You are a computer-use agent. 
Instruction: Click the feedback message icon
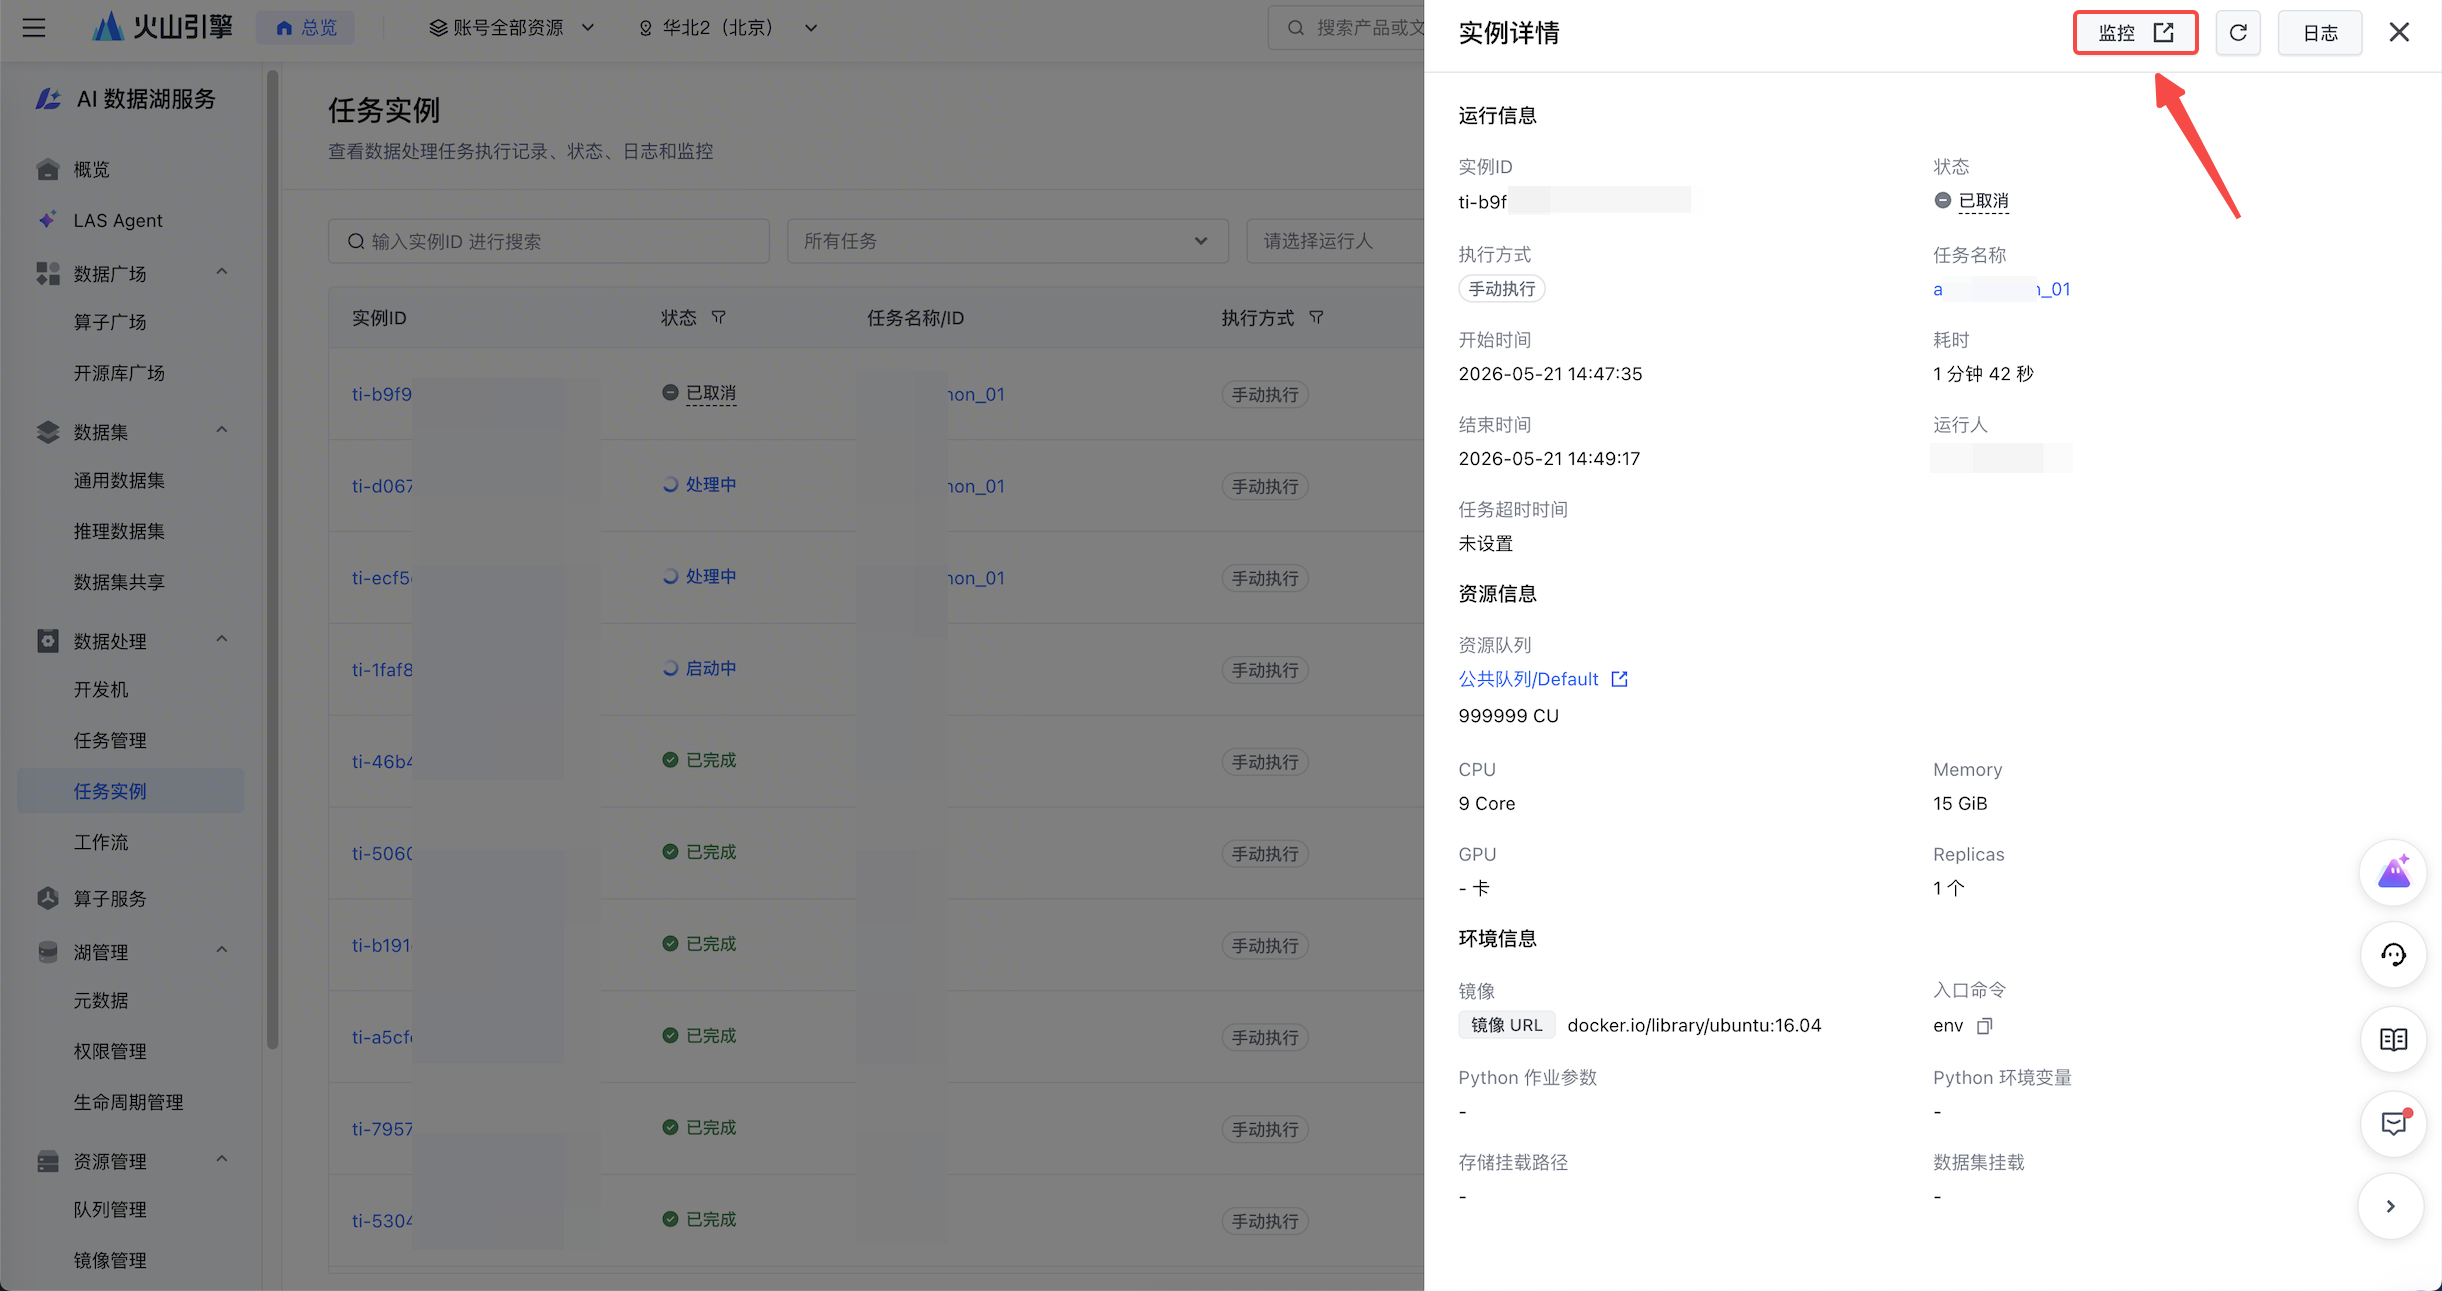(2393, 1124)
